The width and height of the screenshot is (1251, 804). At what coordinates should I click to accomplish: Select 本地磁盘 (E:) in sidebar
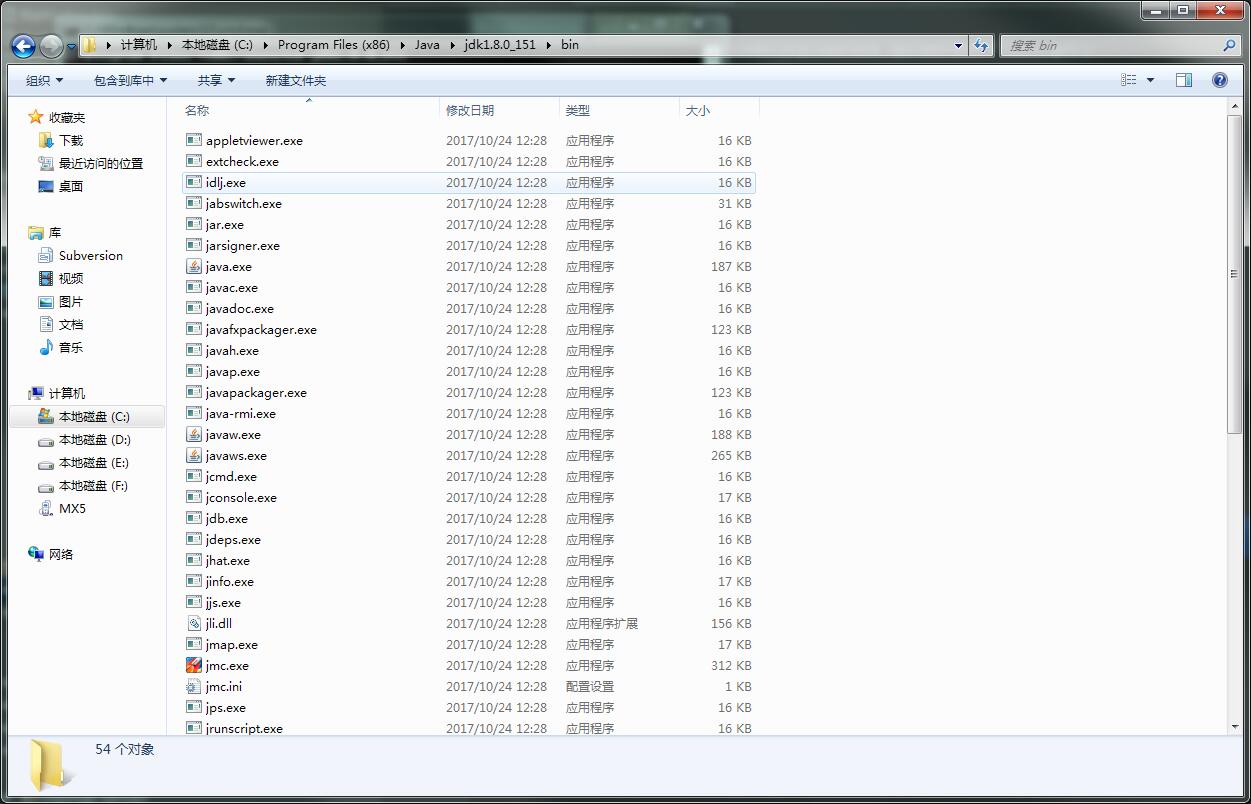coord(94,462)
